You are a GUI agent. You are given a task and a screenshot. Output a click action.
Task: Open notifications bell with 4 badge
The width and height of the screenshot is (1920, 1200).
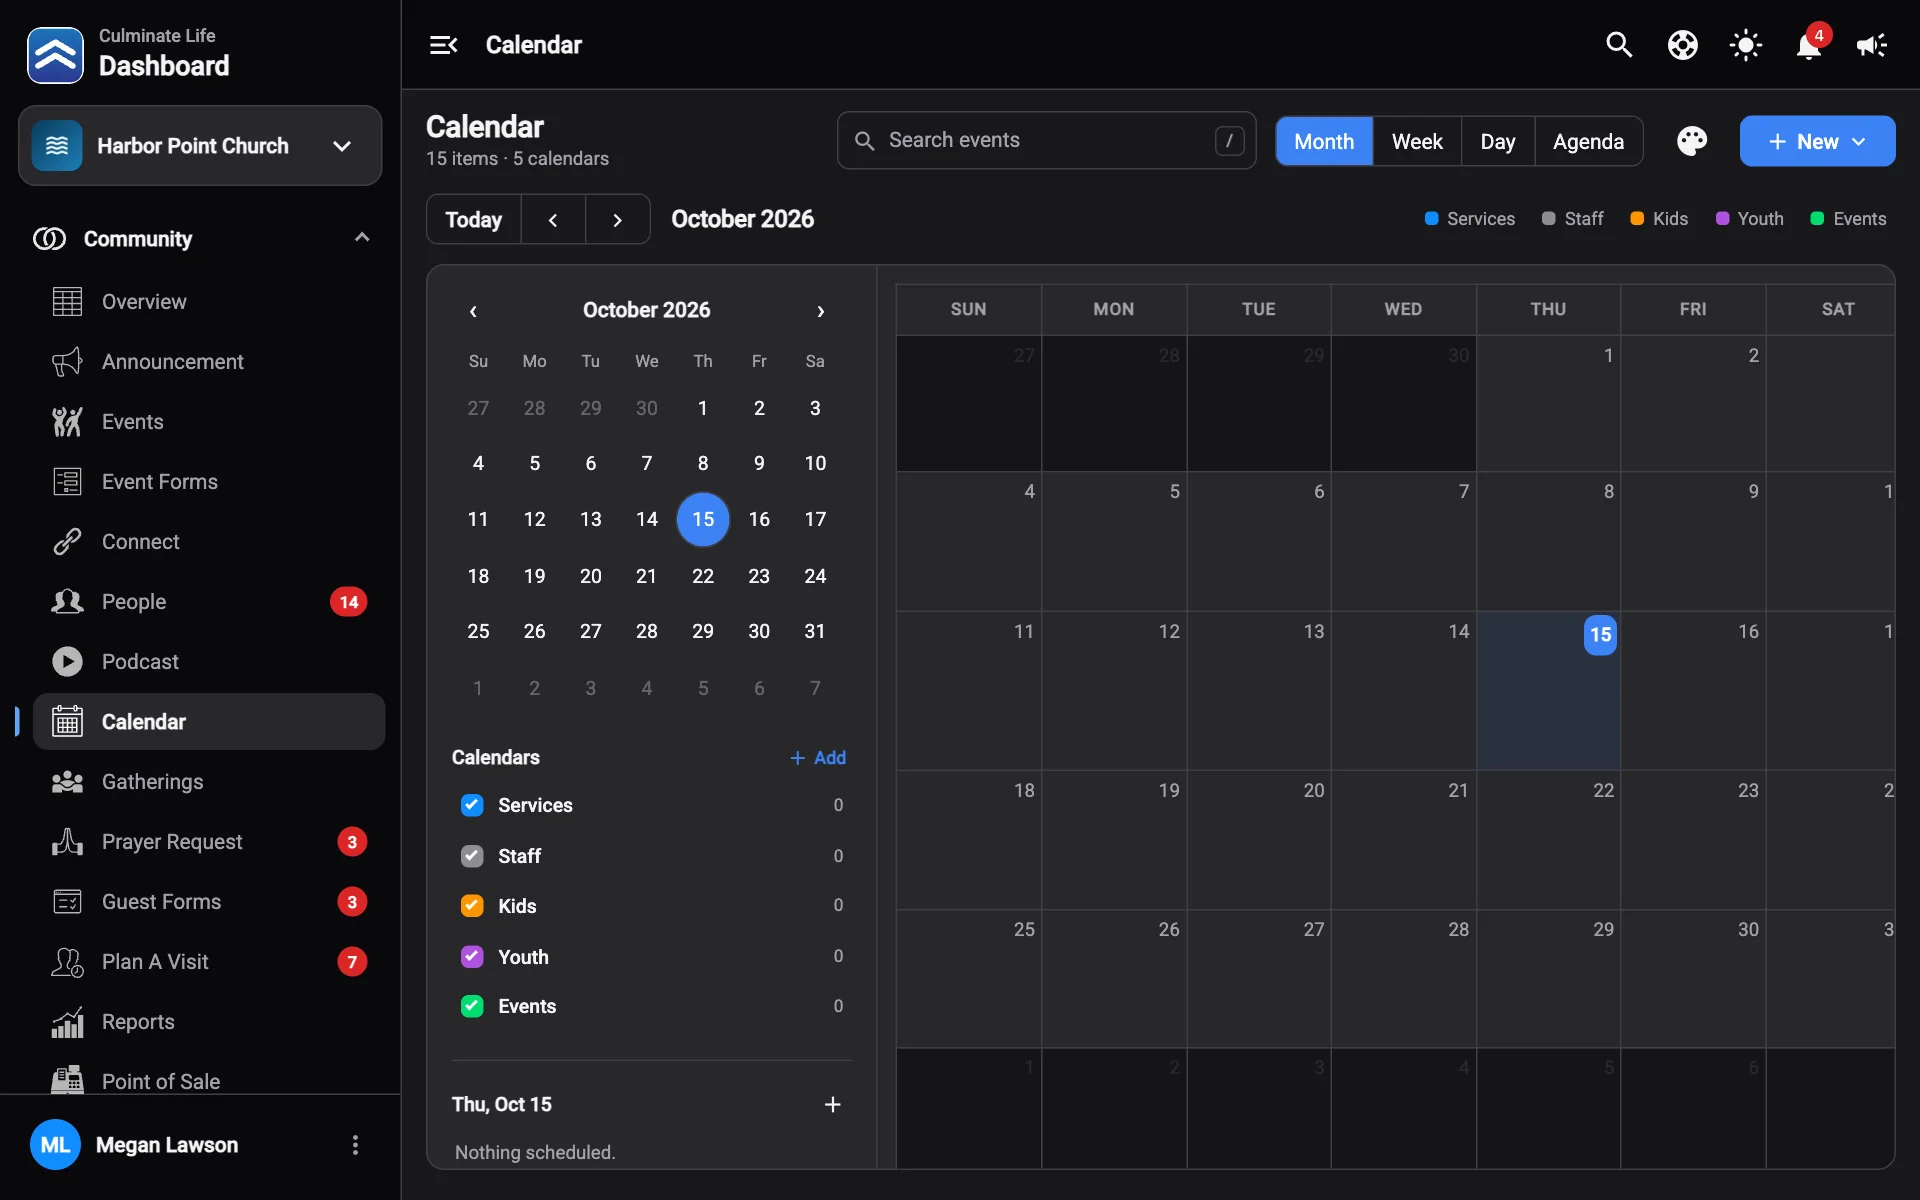(x=1809, y=45)
